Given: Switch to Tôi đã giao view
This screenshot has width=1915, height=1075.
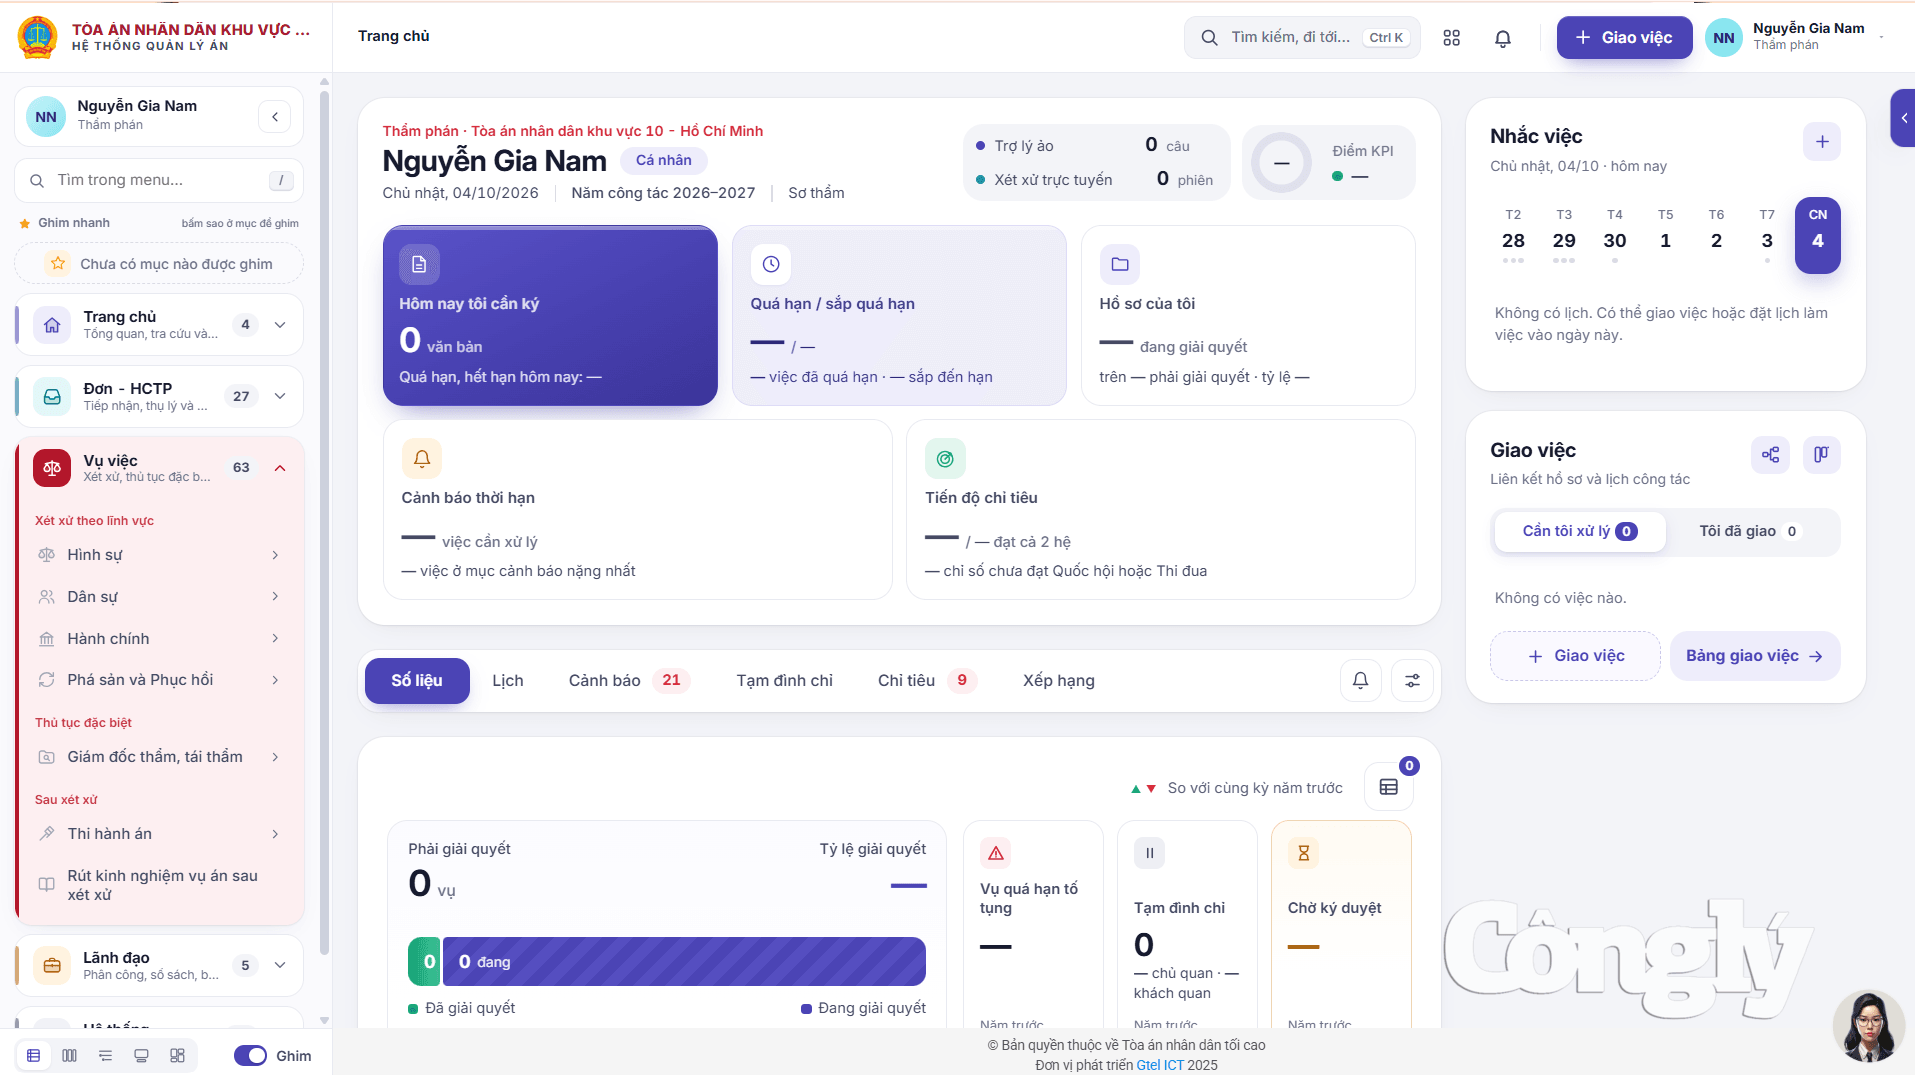Looking at the screenshot, I should [1749, 532].
